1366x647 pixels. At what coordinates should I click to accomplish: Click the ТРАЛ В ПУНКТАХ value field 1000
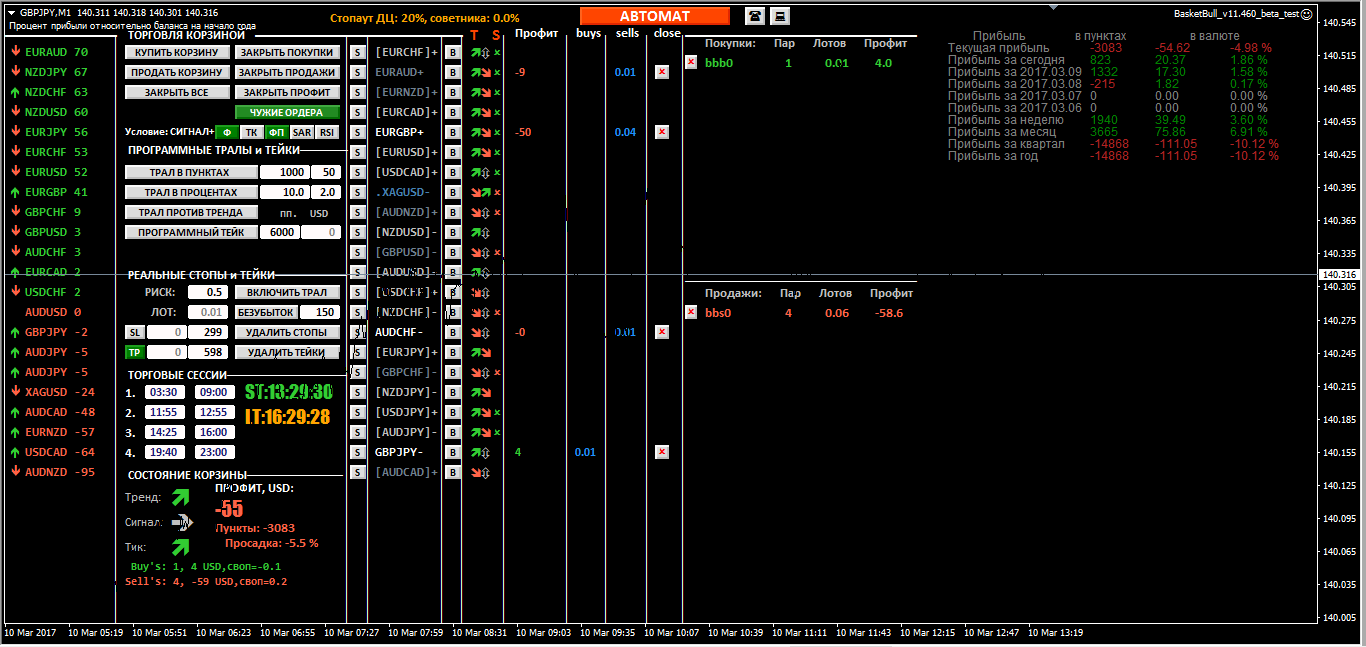coord(284,172)
